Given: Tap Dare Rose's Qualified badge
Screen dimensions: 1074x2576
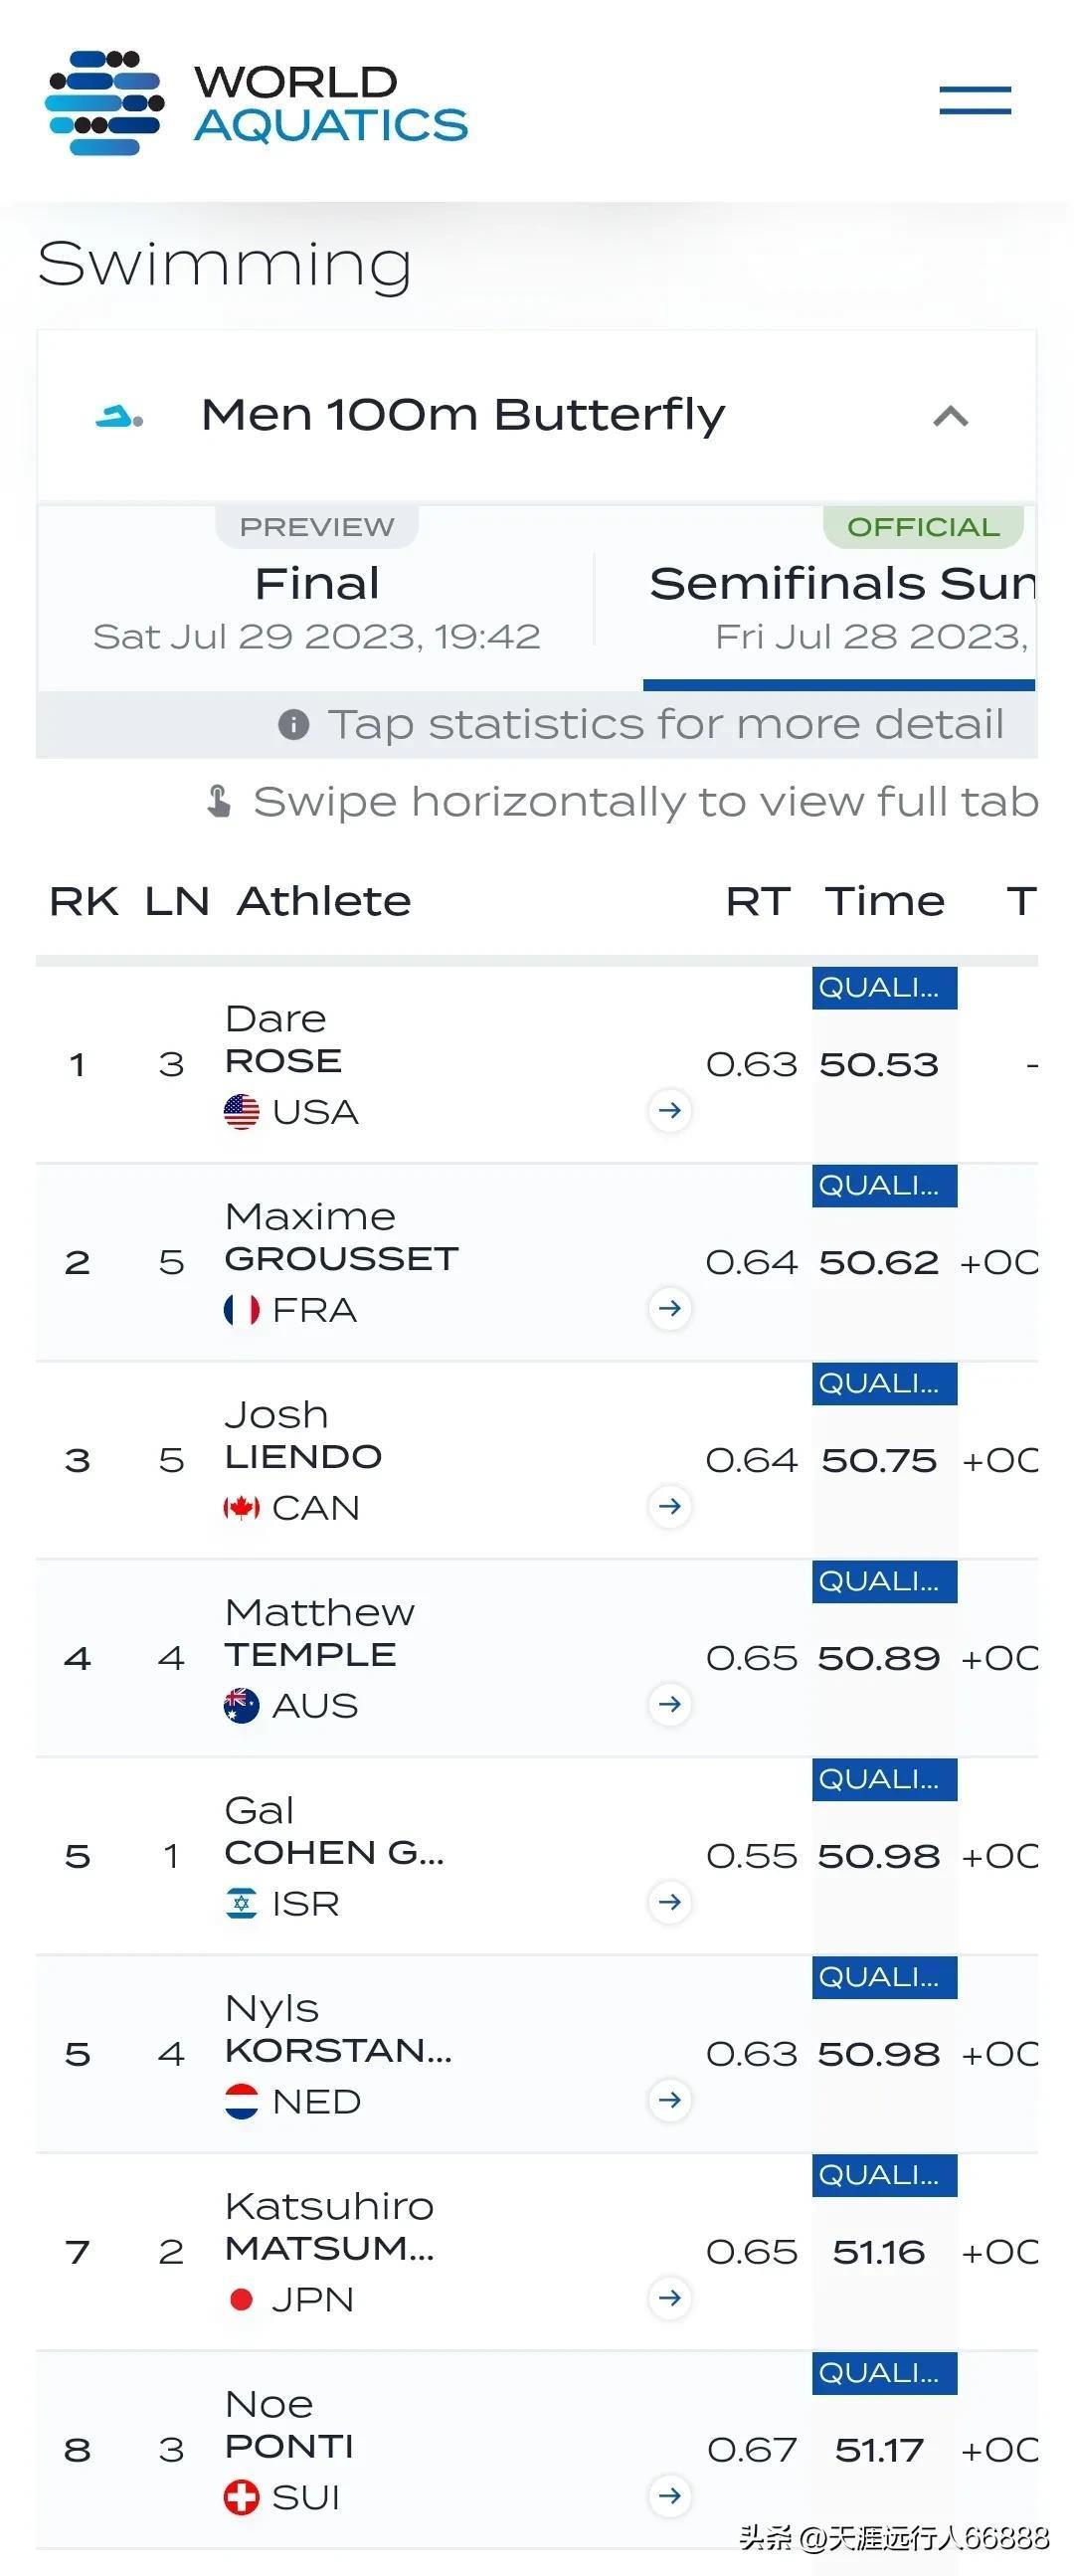Looking at the screenshot, I should pos(884,988).
